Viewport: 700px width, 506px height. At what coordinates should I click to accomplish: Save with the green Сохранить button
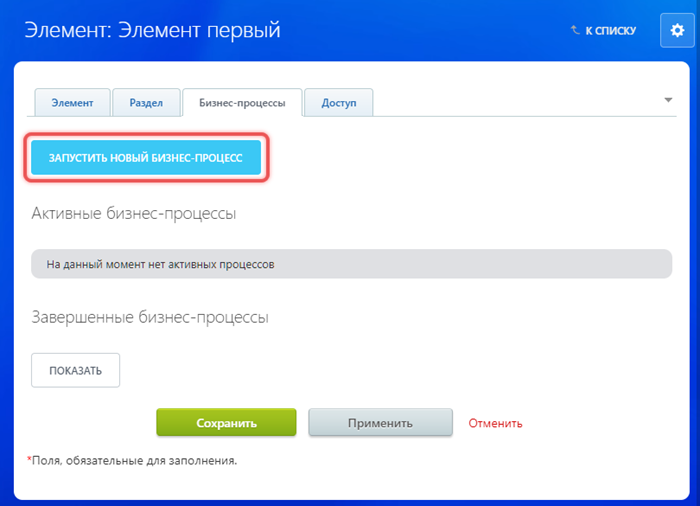pos(226,423)
